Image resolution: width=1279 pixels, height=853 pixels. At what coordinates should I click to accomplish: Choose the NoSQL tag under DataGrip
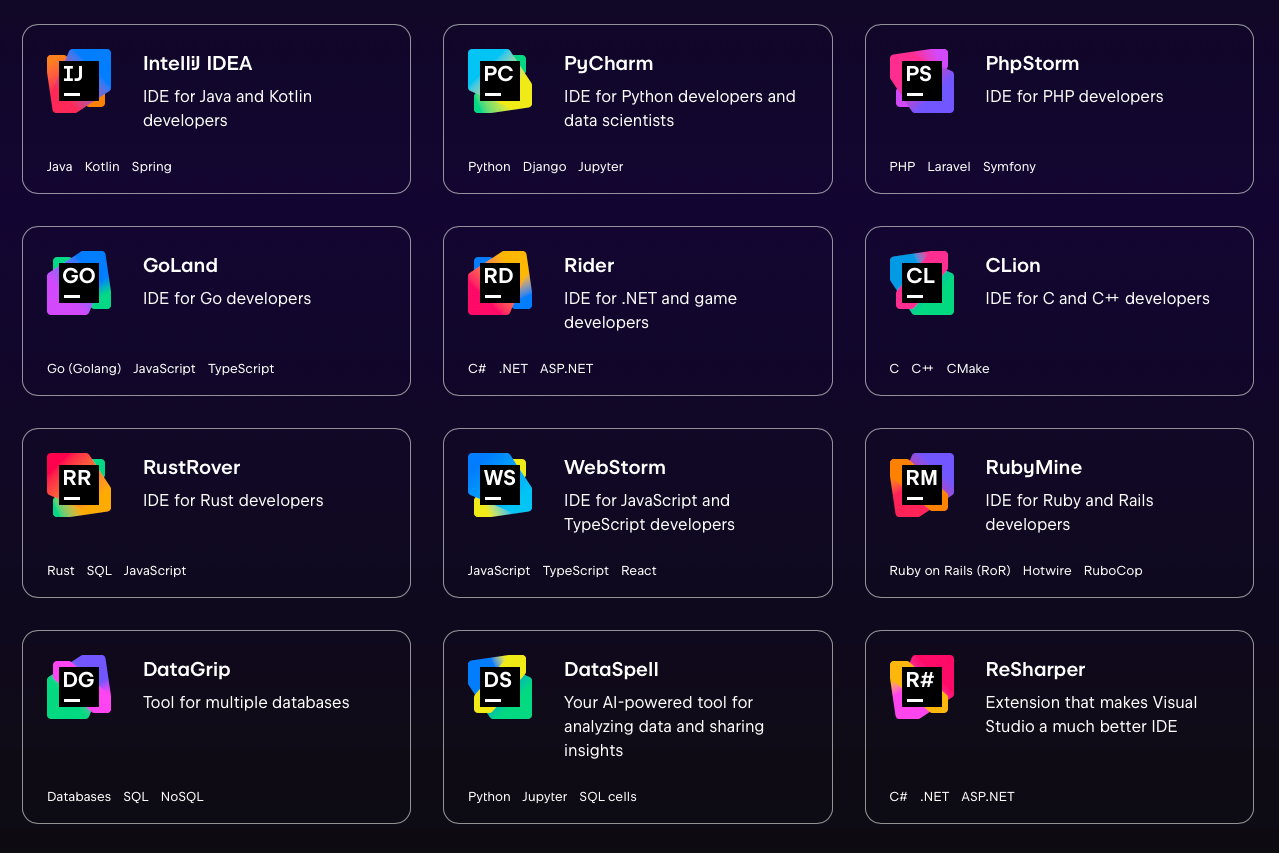182,797
